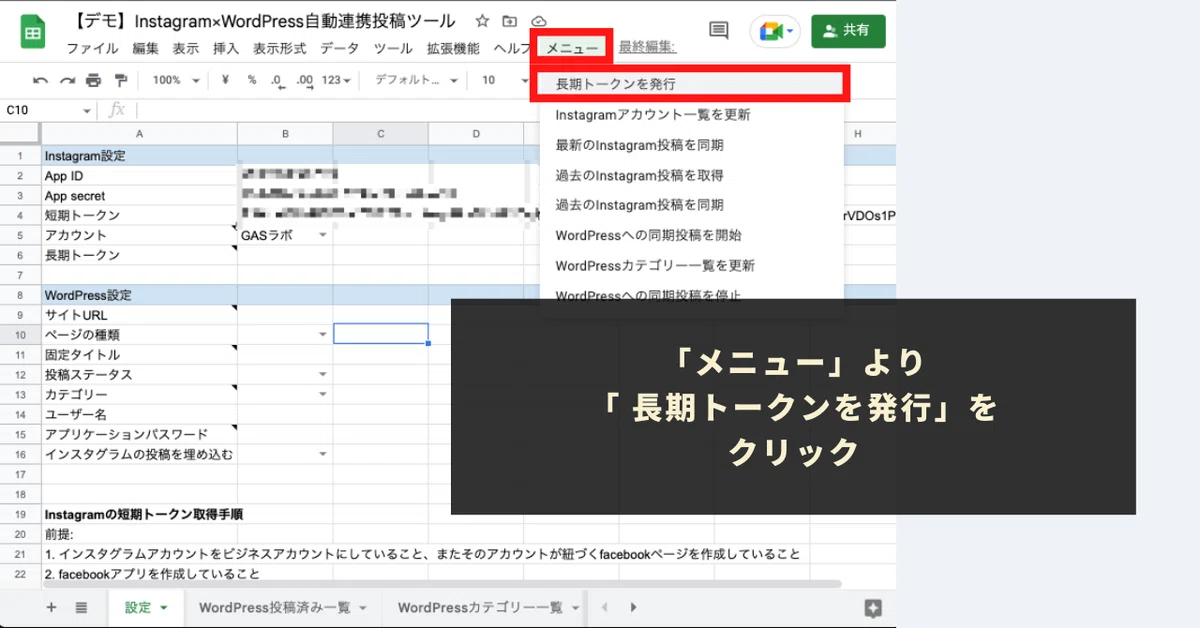Check the cloud save status icon
The width and height of the screenshot is (1200, 628).
pos(538,21)
